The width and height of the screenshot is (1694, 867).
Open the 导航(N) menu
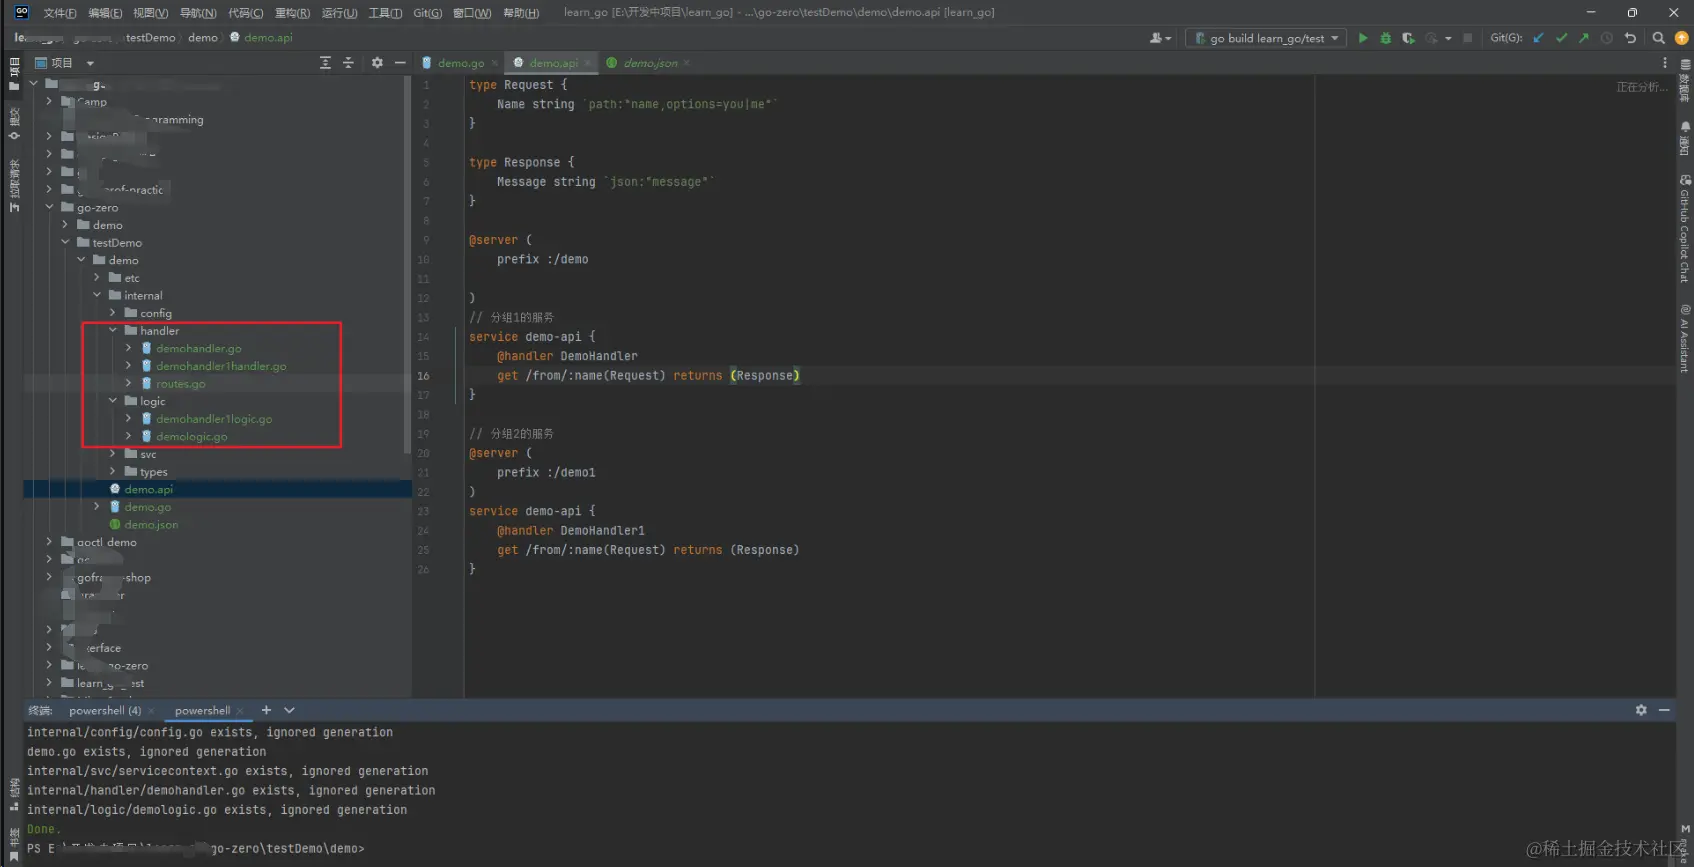point(198,13)
